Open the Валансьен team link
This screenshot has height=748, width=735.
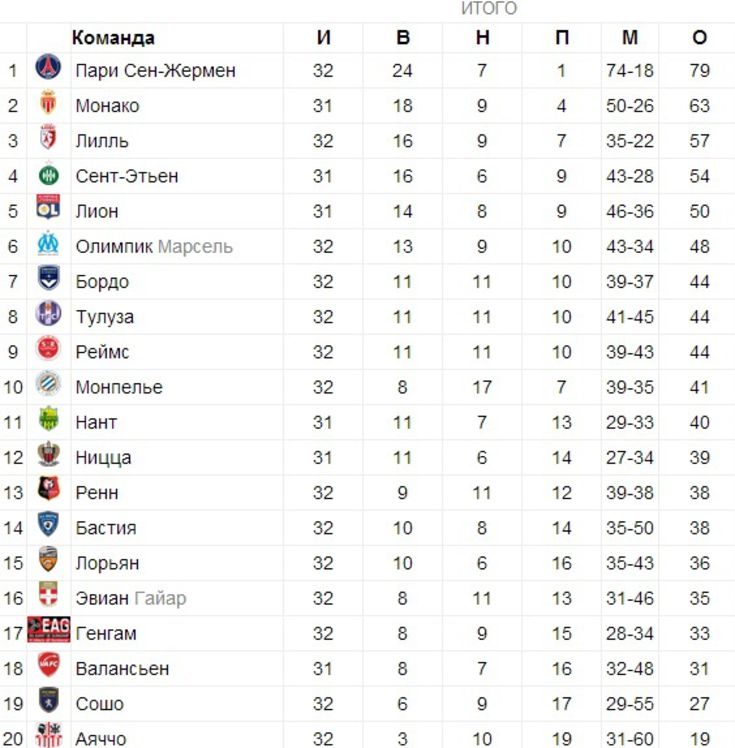[x=122, y=668]
